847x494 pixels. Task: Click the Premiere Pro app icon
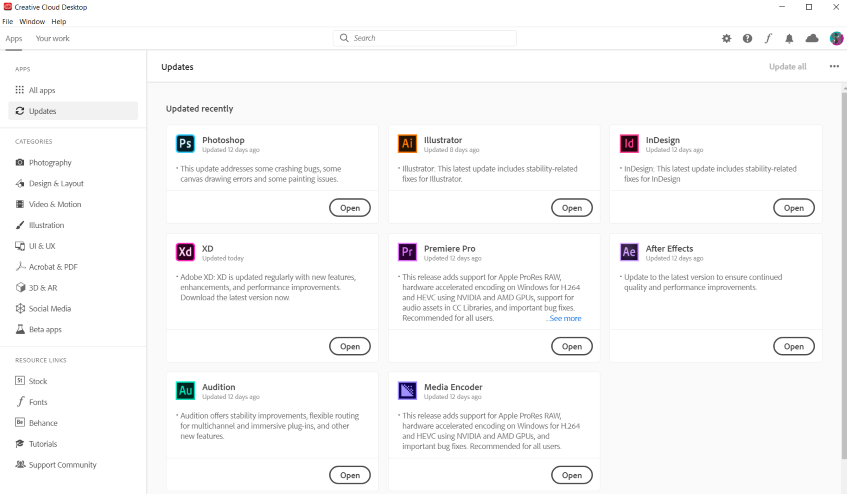tap(407, 252)
